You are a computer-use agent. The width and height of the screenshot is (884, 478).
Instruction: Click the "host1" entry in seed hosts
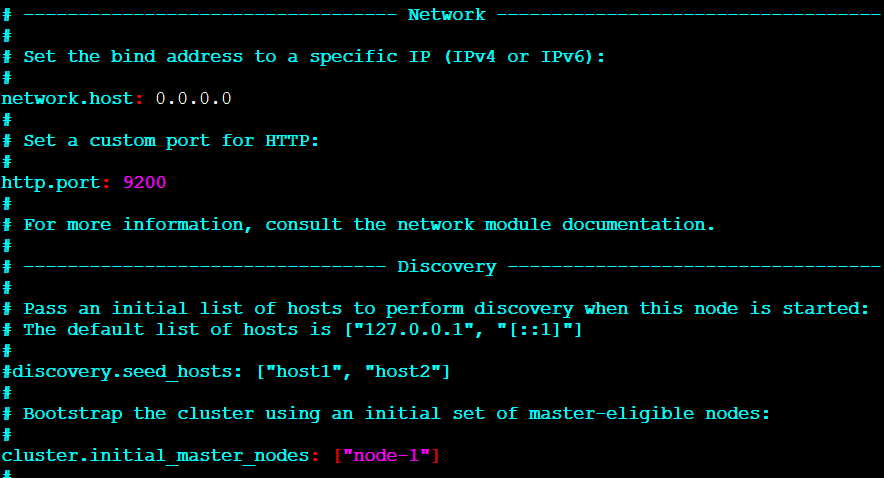click(303, 371)
